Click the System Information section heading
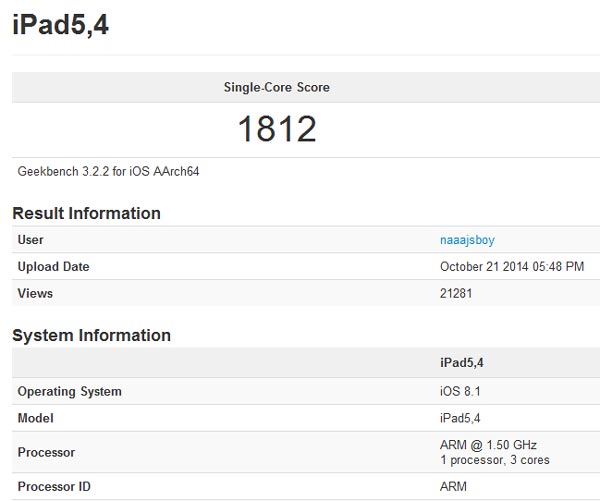 pos(91,335)
